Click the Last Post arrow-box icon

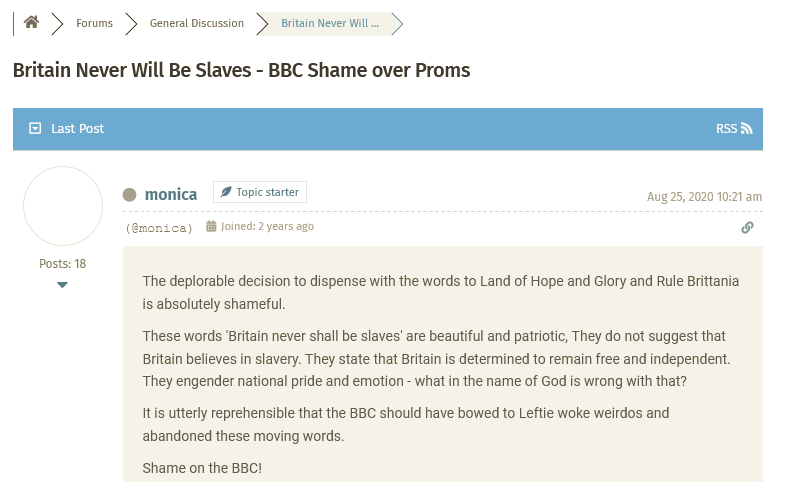pyautogui.click(x=36, y=128)
